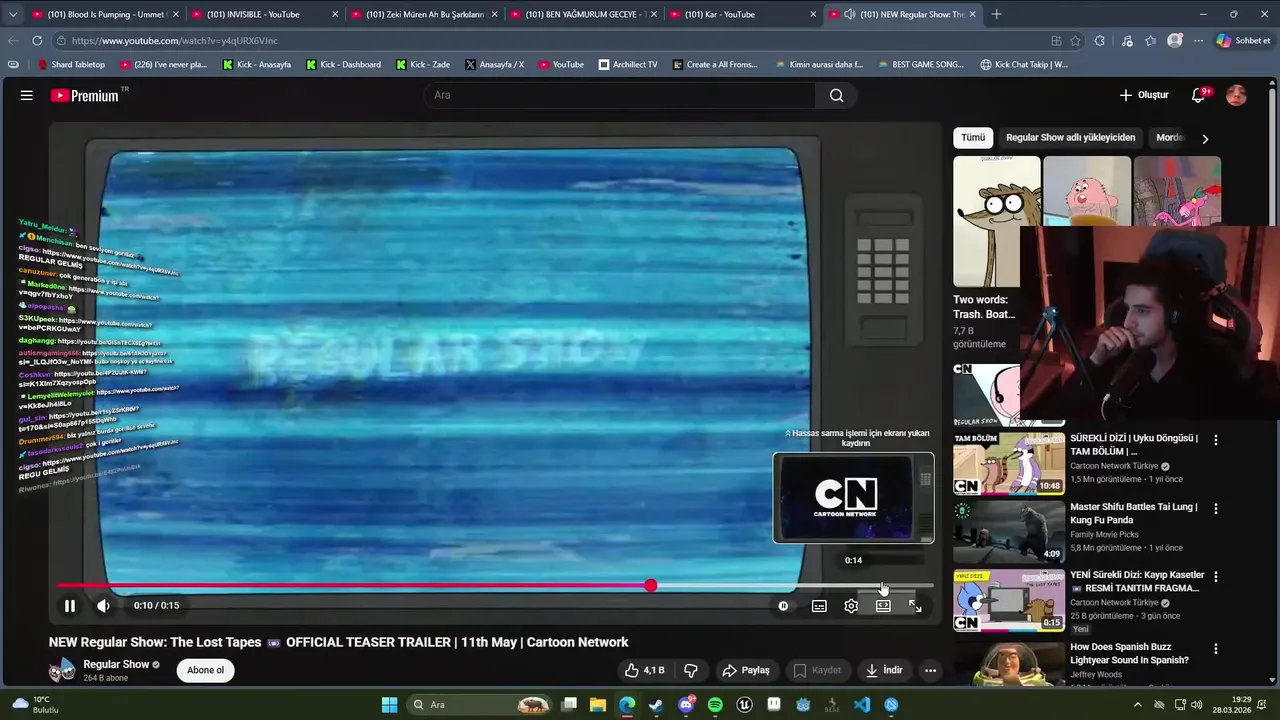Open Steam from the taskbar
Screen dimensions: 1280x720
pyautogui.click(x=656, y=705)
